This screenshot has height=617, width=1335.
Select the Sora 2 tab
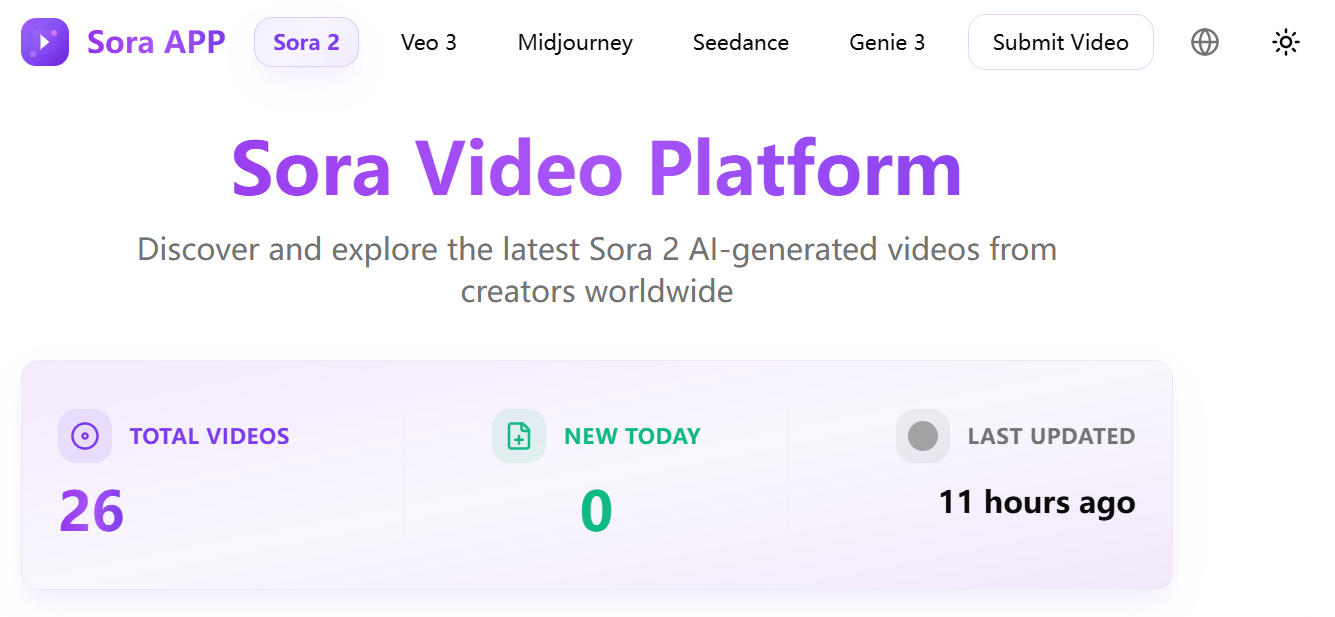coord(306,42)
